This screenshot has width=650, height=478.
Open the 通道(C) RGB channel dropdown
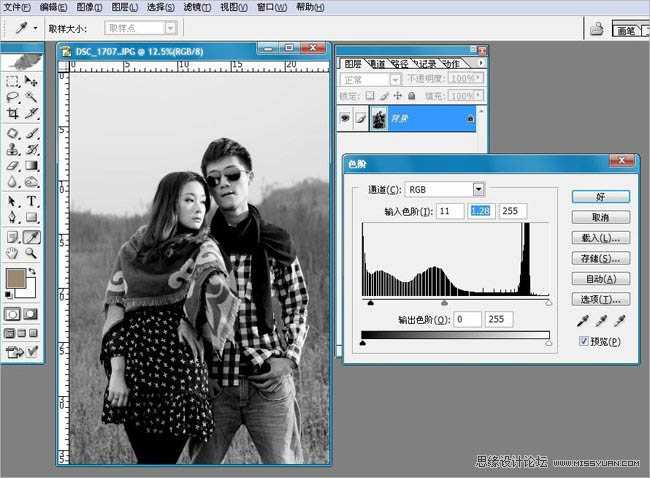(479, 189)
